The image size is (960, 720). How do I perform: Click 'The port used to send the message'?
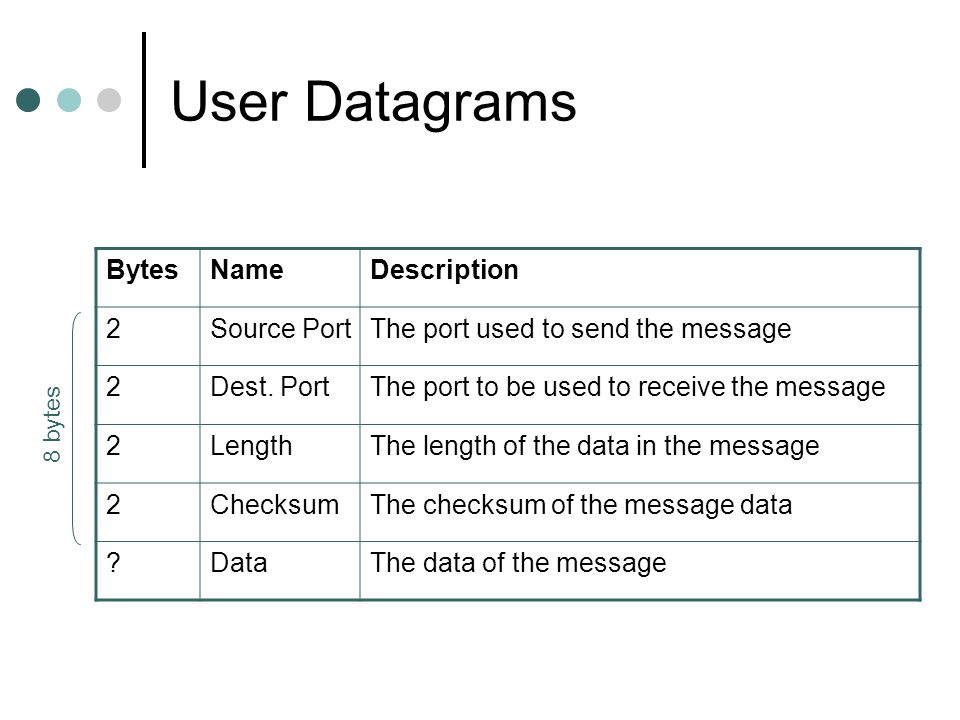pos(581,329)
